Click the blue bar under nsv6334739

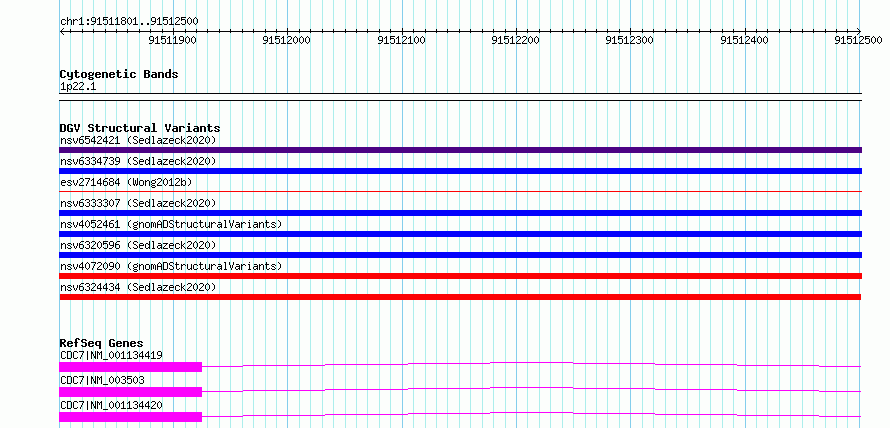pos(460,171)
